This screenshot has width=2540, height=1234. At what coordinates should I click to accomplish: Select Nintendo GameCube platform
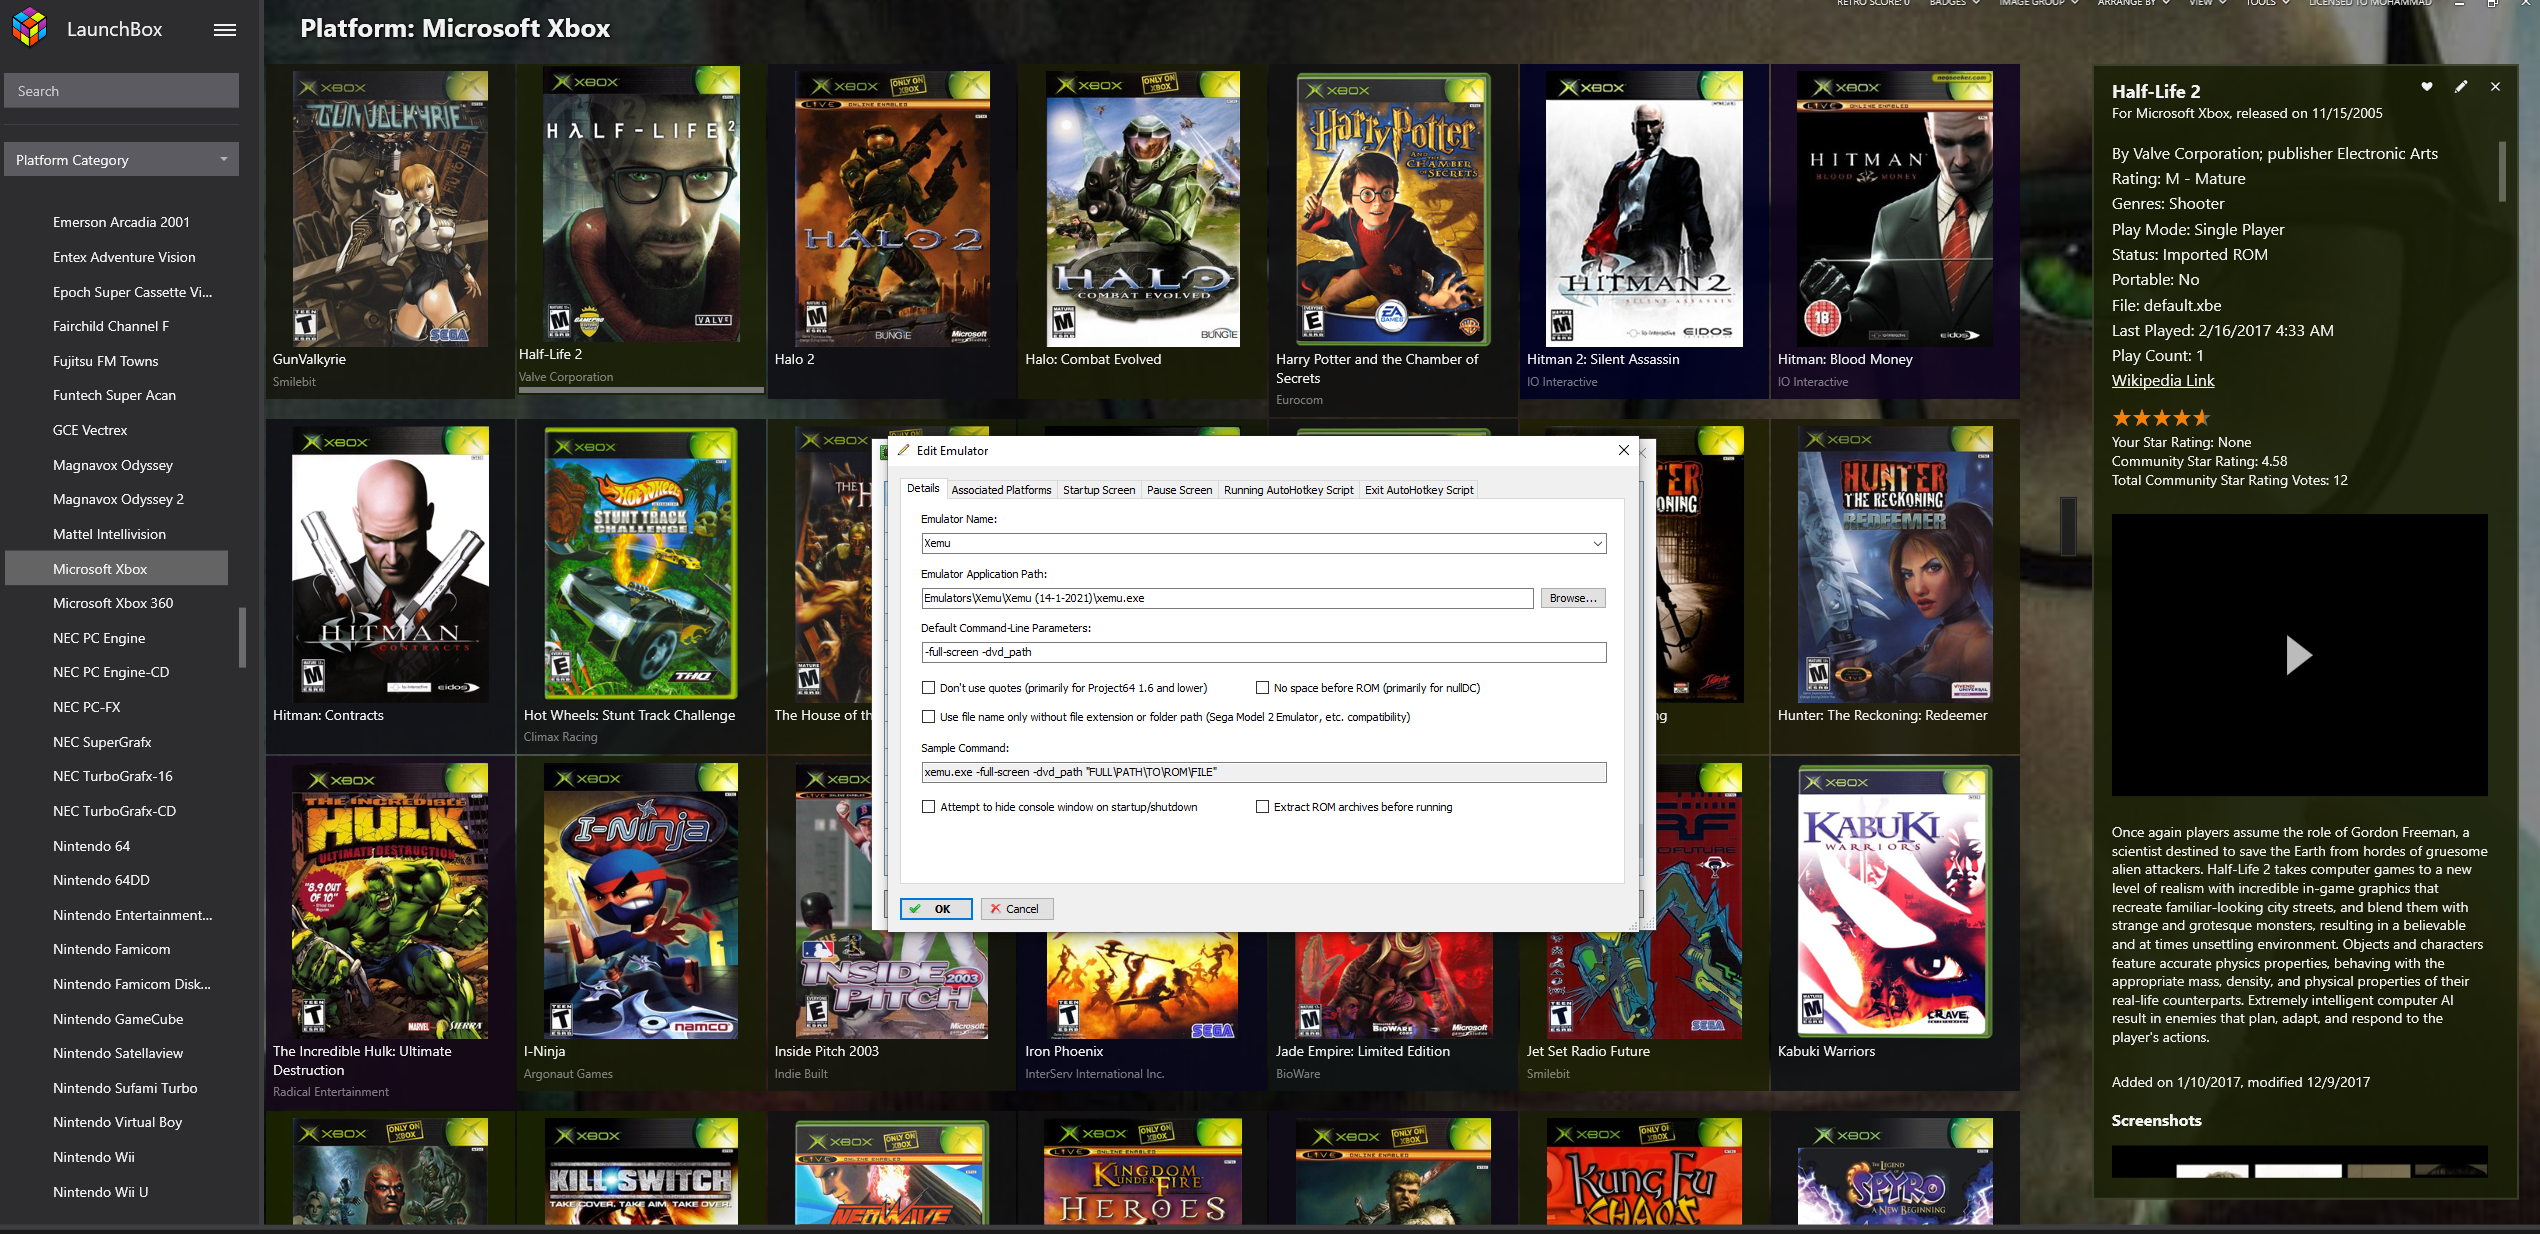tap(118, 1019)
